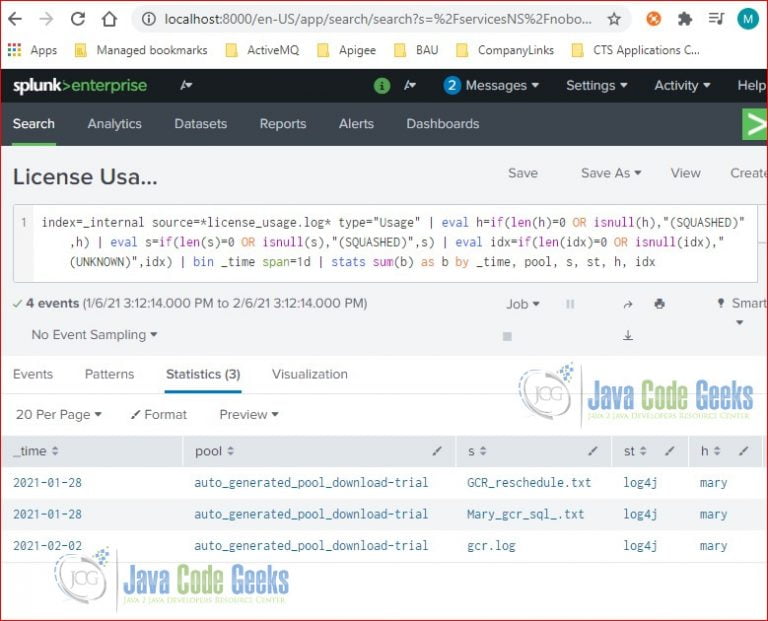
Task: Open the green Search app arrow icon
Action: click(x=755, y=124)
